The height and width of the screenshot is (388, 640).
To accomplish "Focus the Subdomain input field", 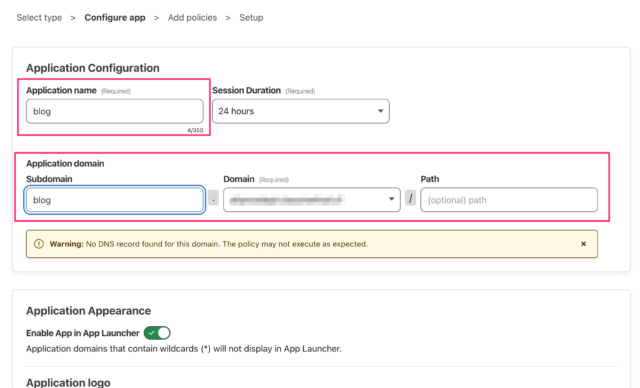I will 115,200.
